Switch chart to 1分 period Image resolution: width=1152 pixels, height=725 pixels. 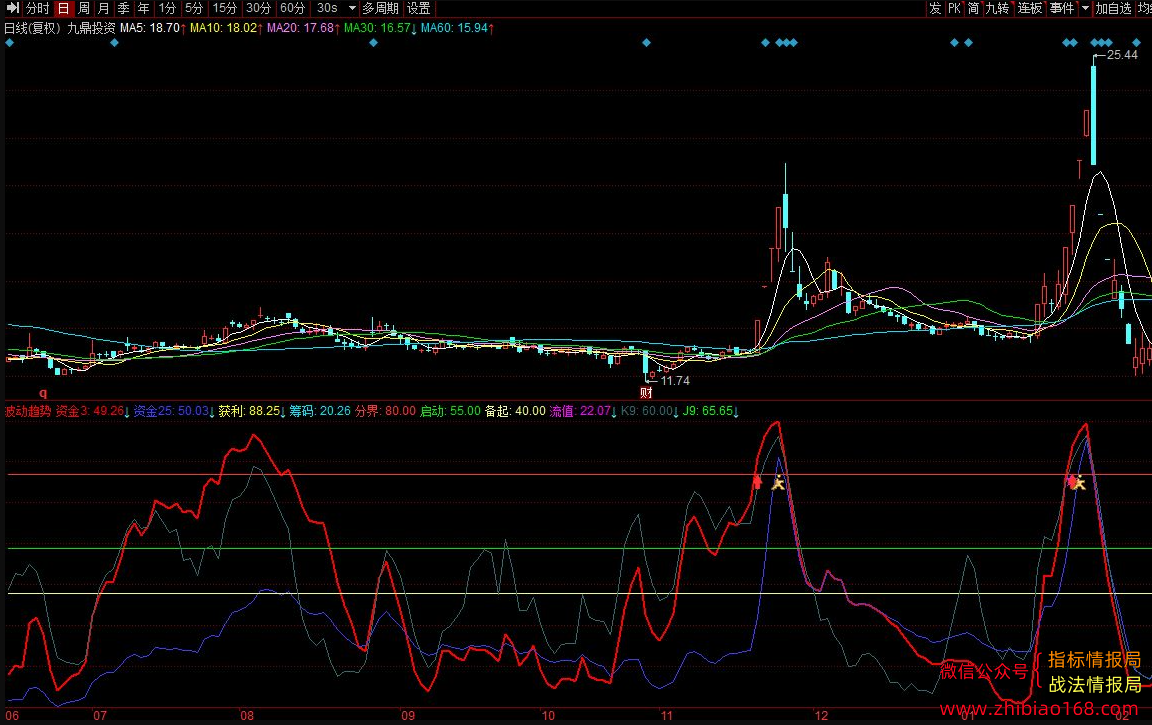167,8
